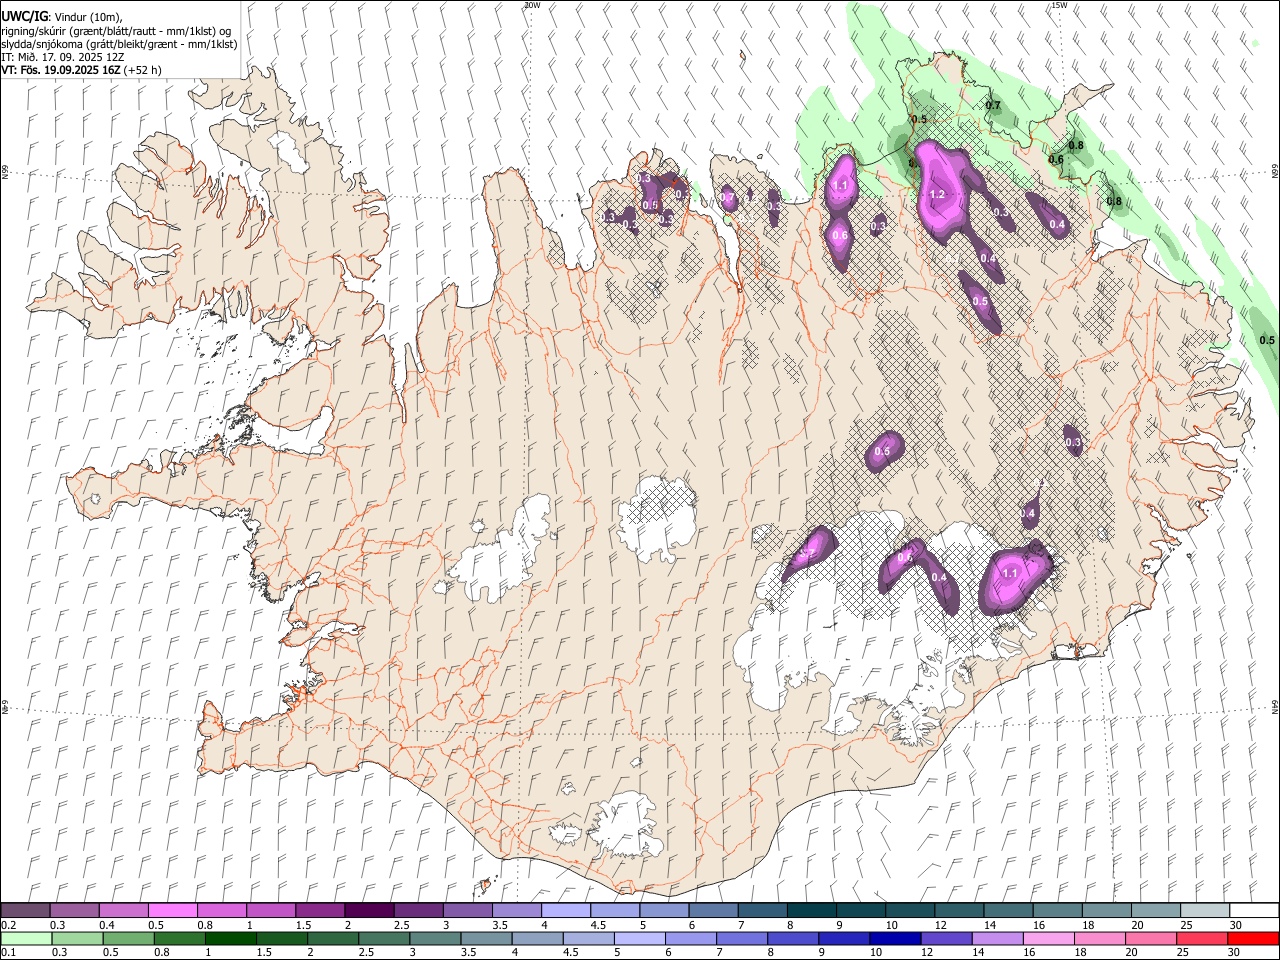Click the bright pink 0.5–0.8 snow legend swatch
Viewport: 1280px width, 960px height.
coord(172,911)
